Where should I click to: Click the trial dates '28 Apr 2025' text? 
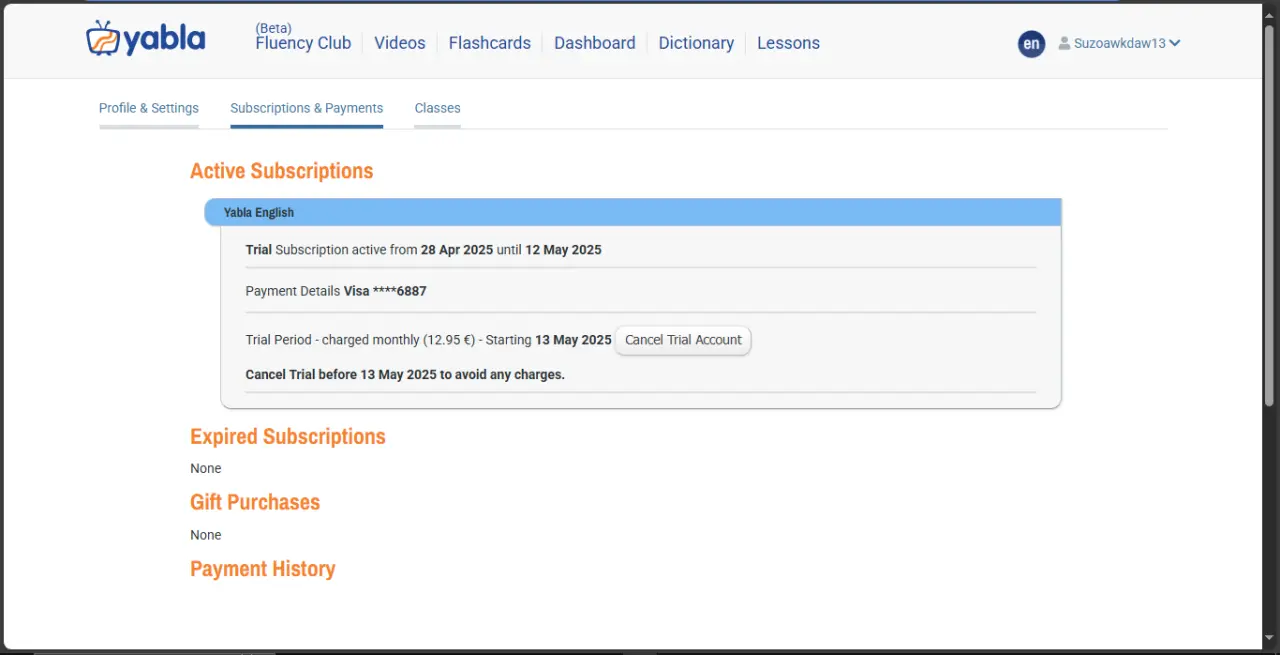click(x=457, y=250)
